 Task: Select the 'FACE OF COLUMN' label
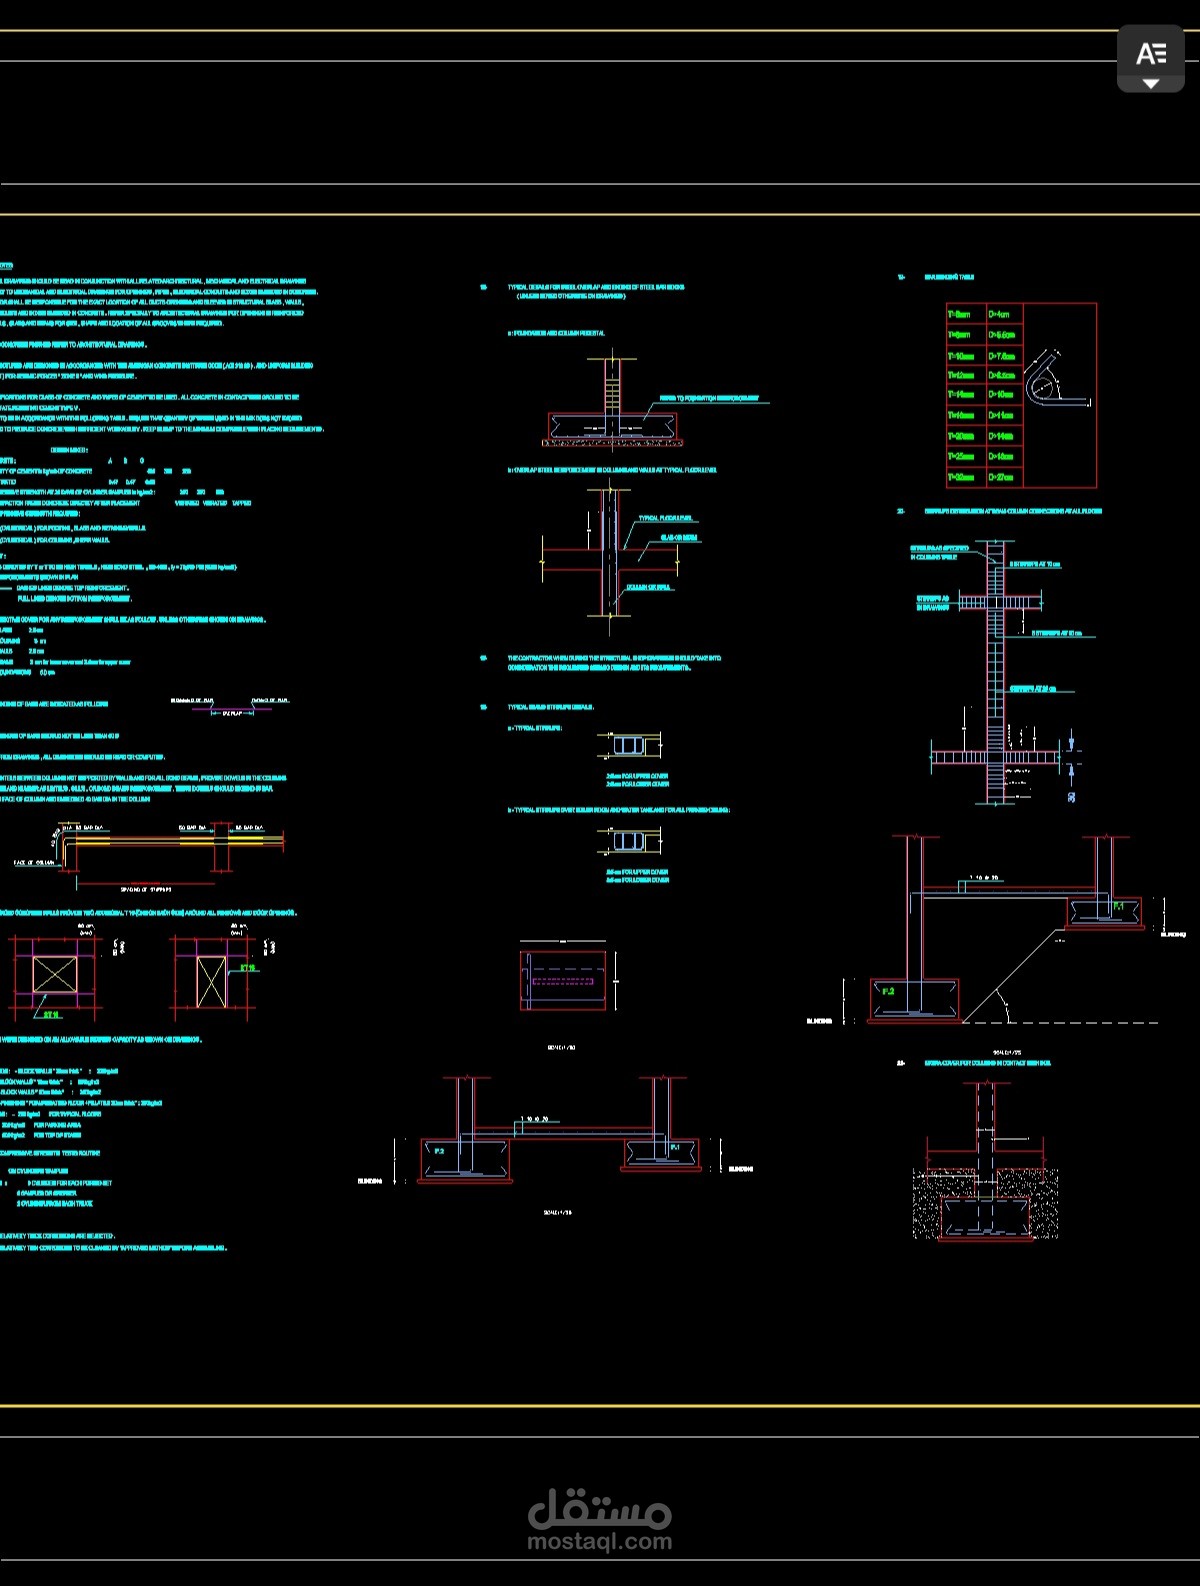34,862
